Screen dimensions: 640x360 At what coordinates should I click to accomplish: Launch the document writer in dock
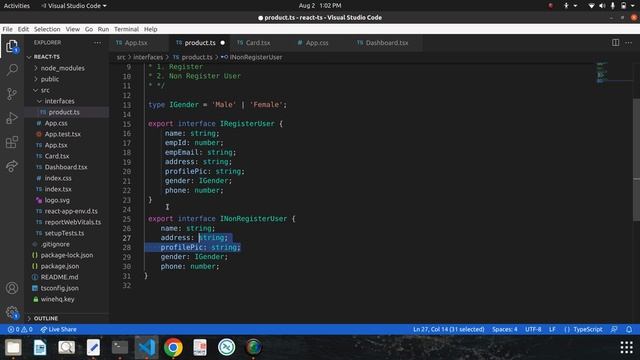(x=40, y=347)
